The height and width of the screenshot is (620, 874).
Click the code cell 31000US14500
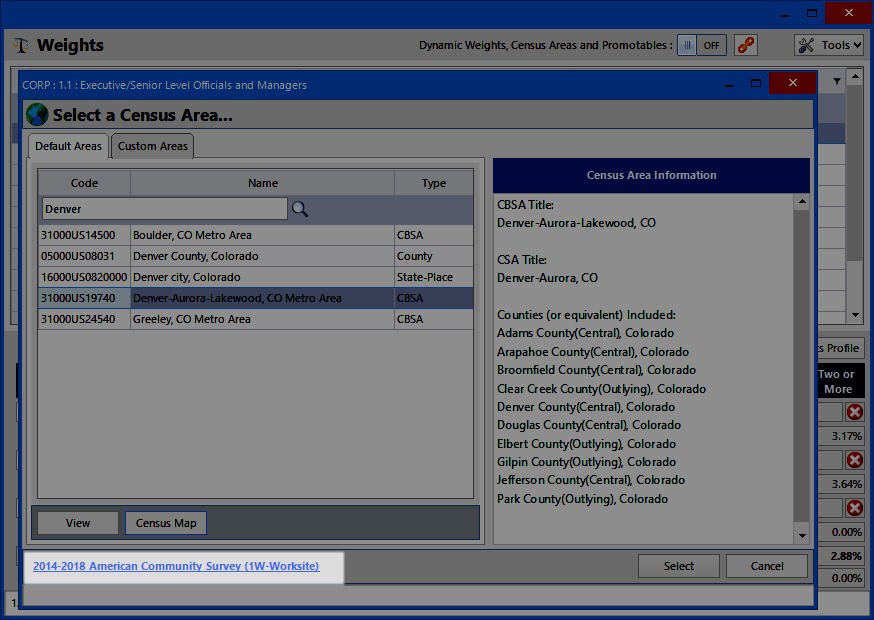click(84, 235)
